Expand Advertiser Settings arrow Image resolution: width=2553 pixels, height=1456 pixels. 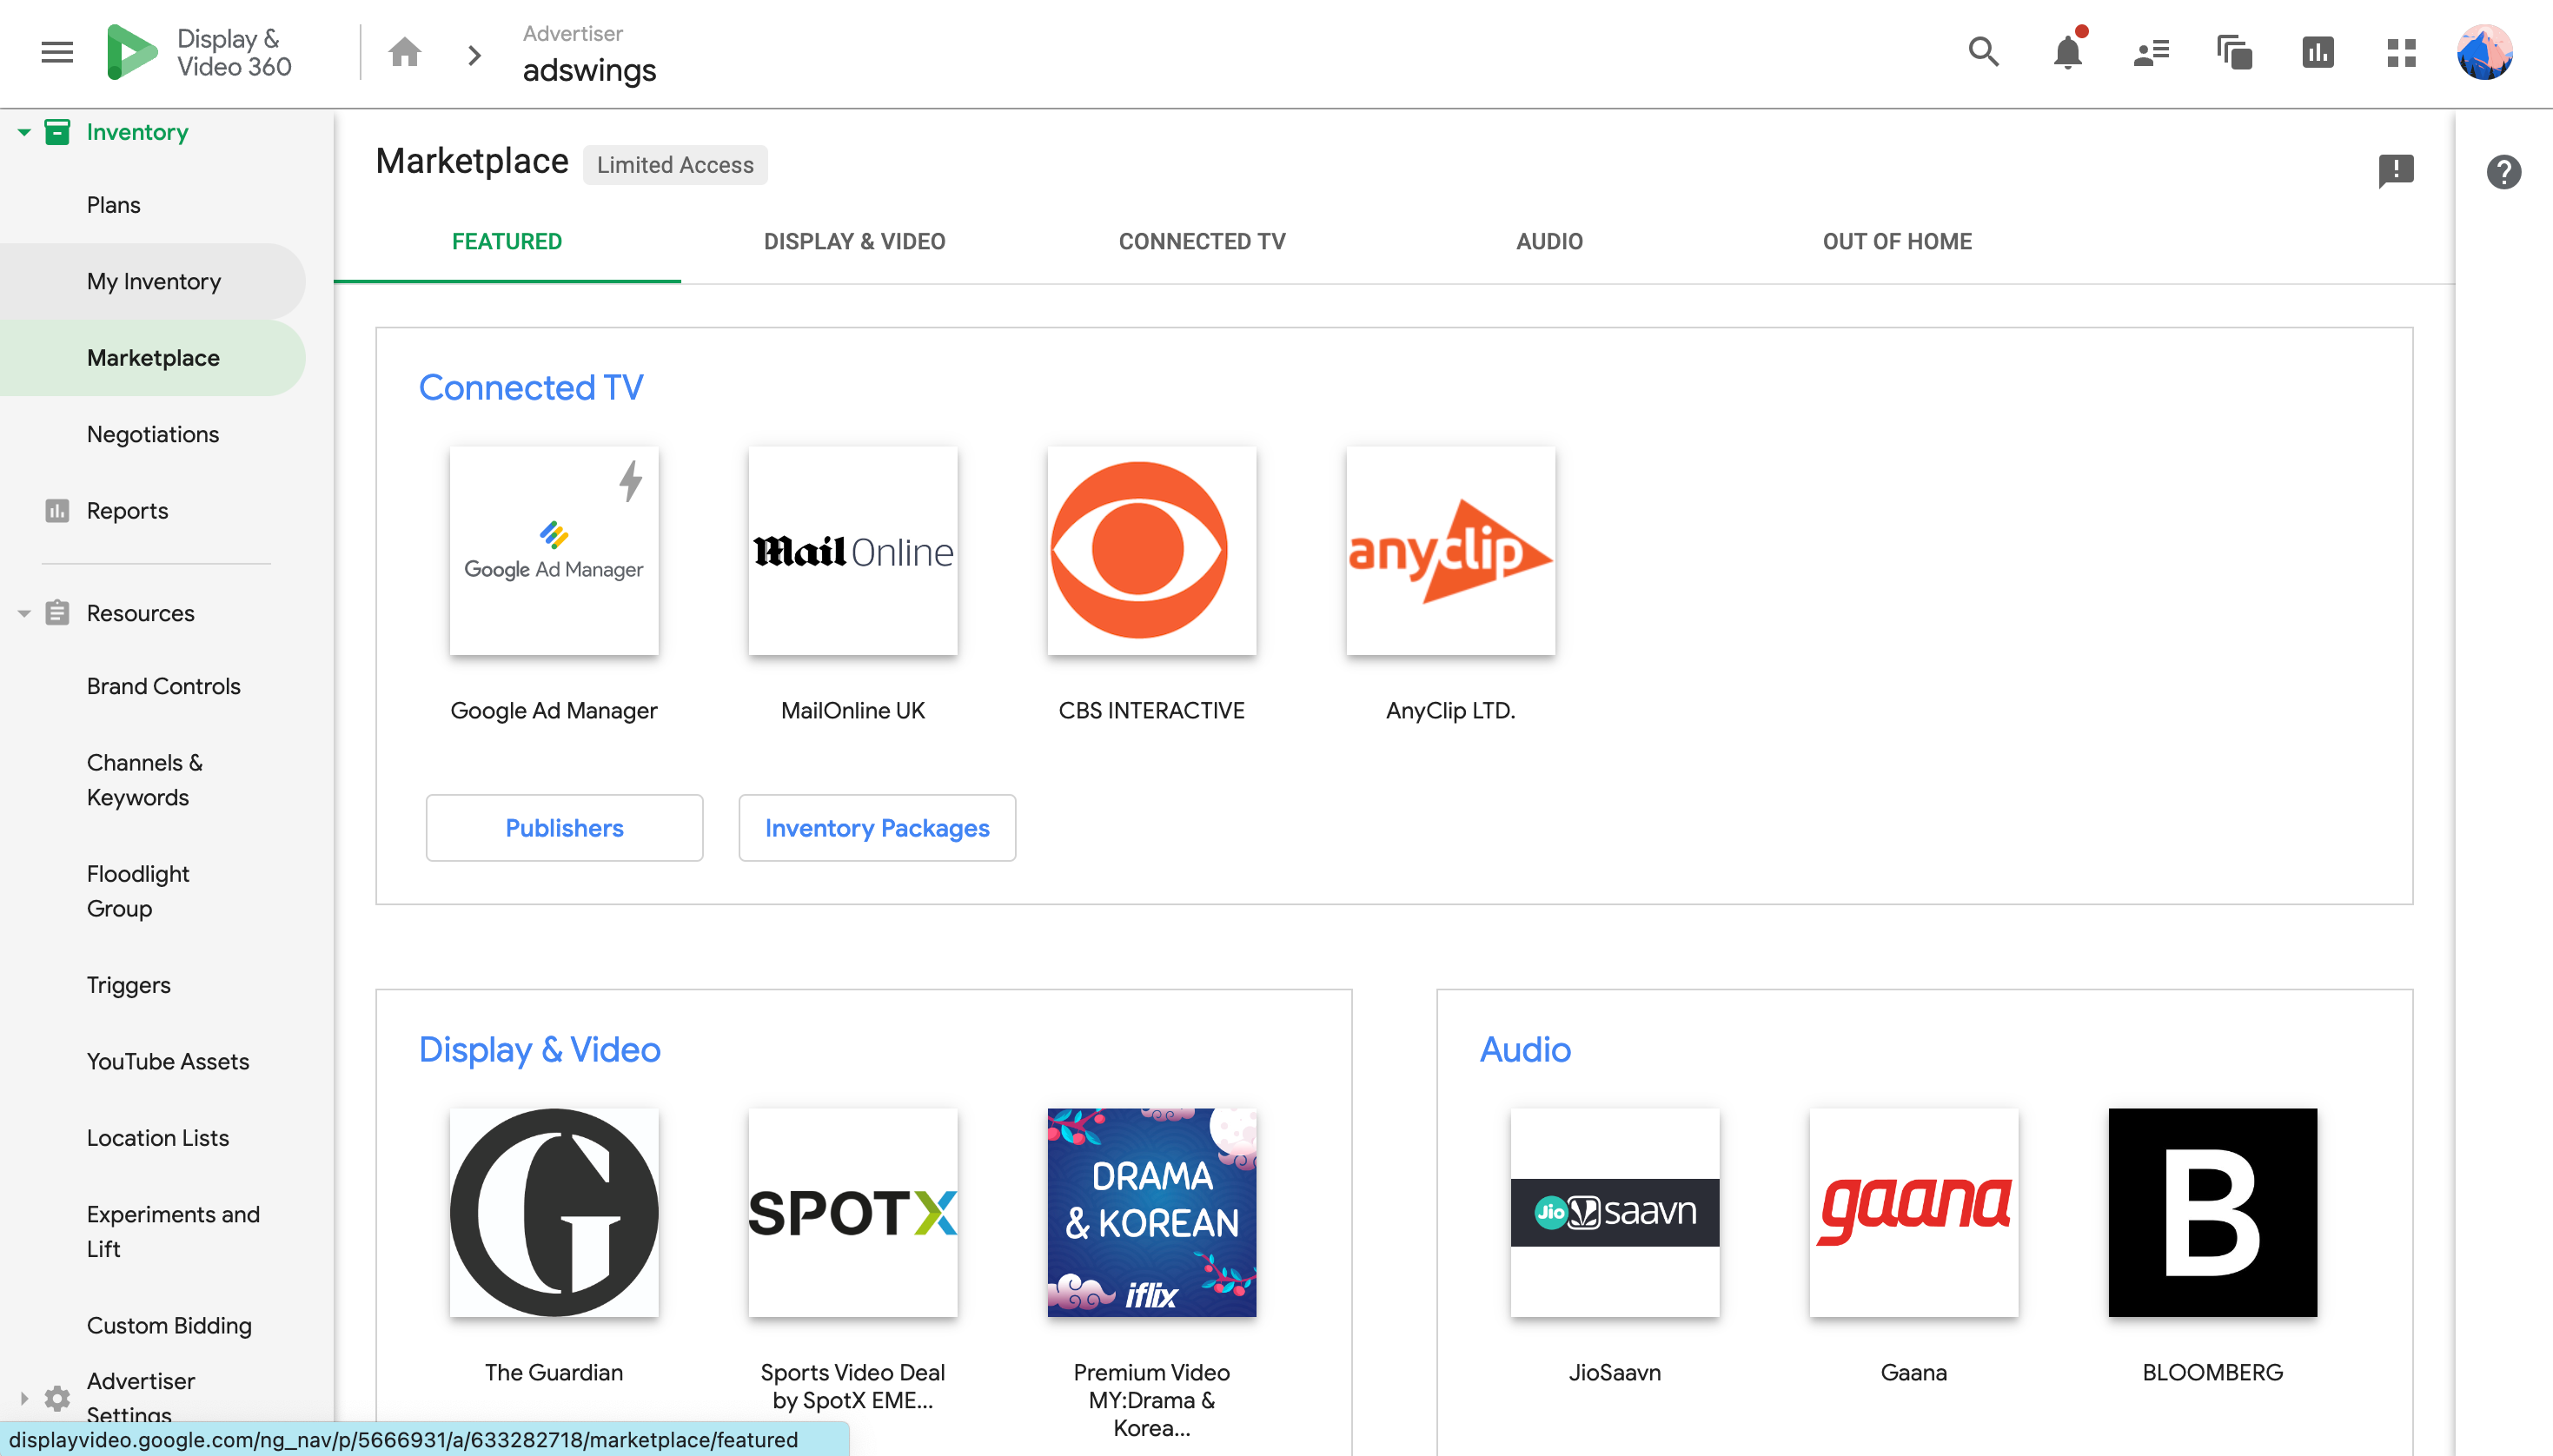click(x=24, y=1398)
